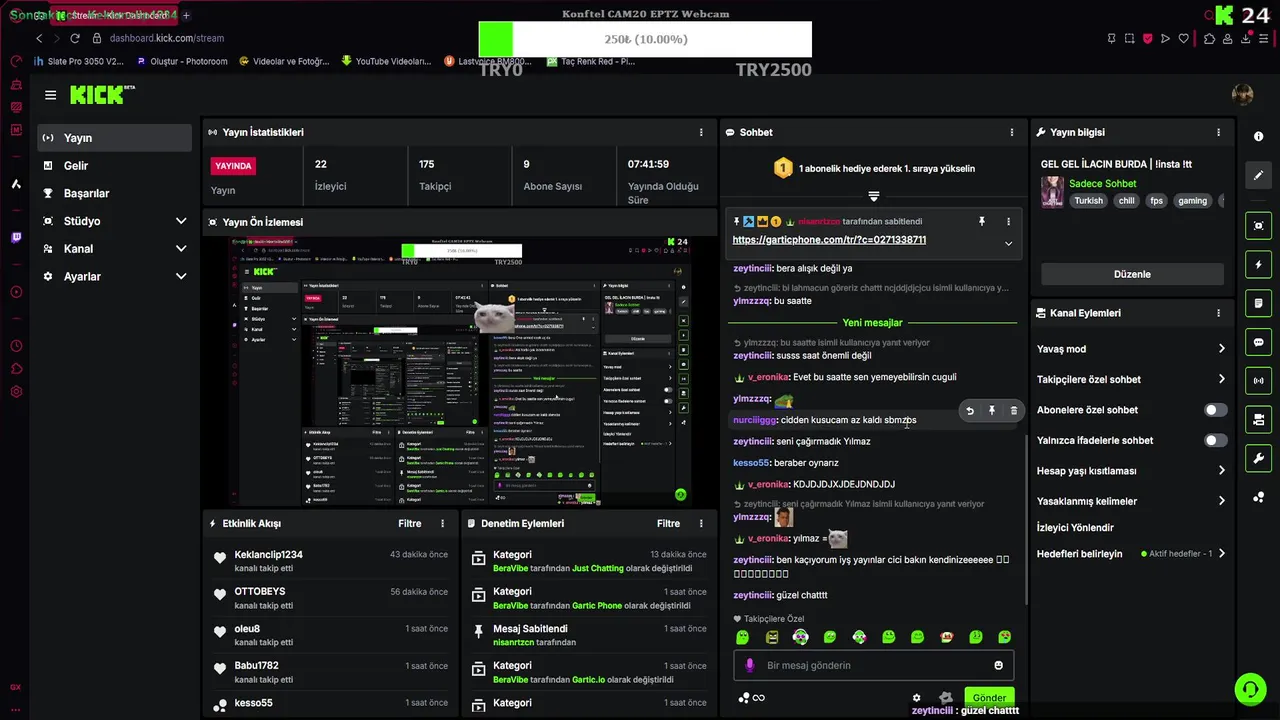Viewport: 1280px width, 720px height.
Task: Click the Yeni mesajlar divider
Action: [872, 323]
